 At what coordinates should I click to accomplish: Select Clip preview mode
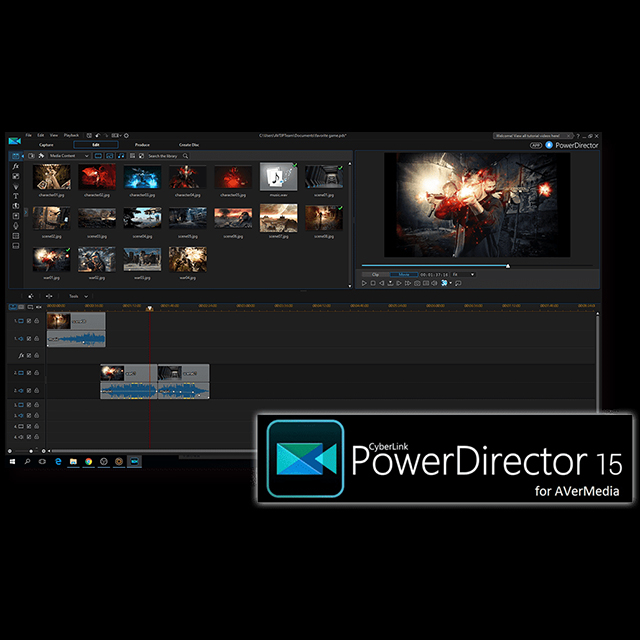pyautogui.click(x=375, y=275)
